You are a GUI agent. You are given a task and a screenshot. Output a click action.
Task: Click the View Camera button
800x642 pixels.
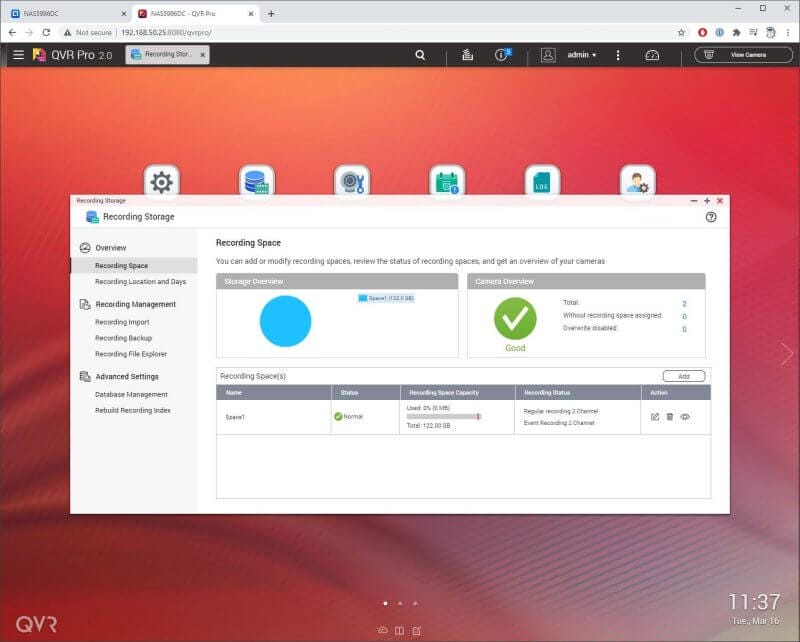click(x=743, y=55)
